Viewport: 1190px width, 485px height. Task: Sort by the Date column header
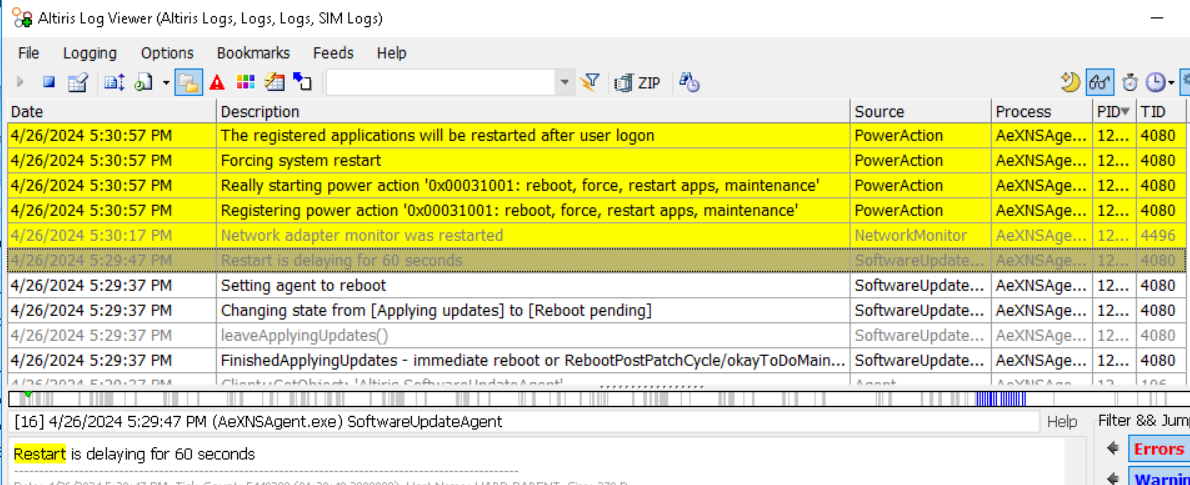[x=112, y=112]
